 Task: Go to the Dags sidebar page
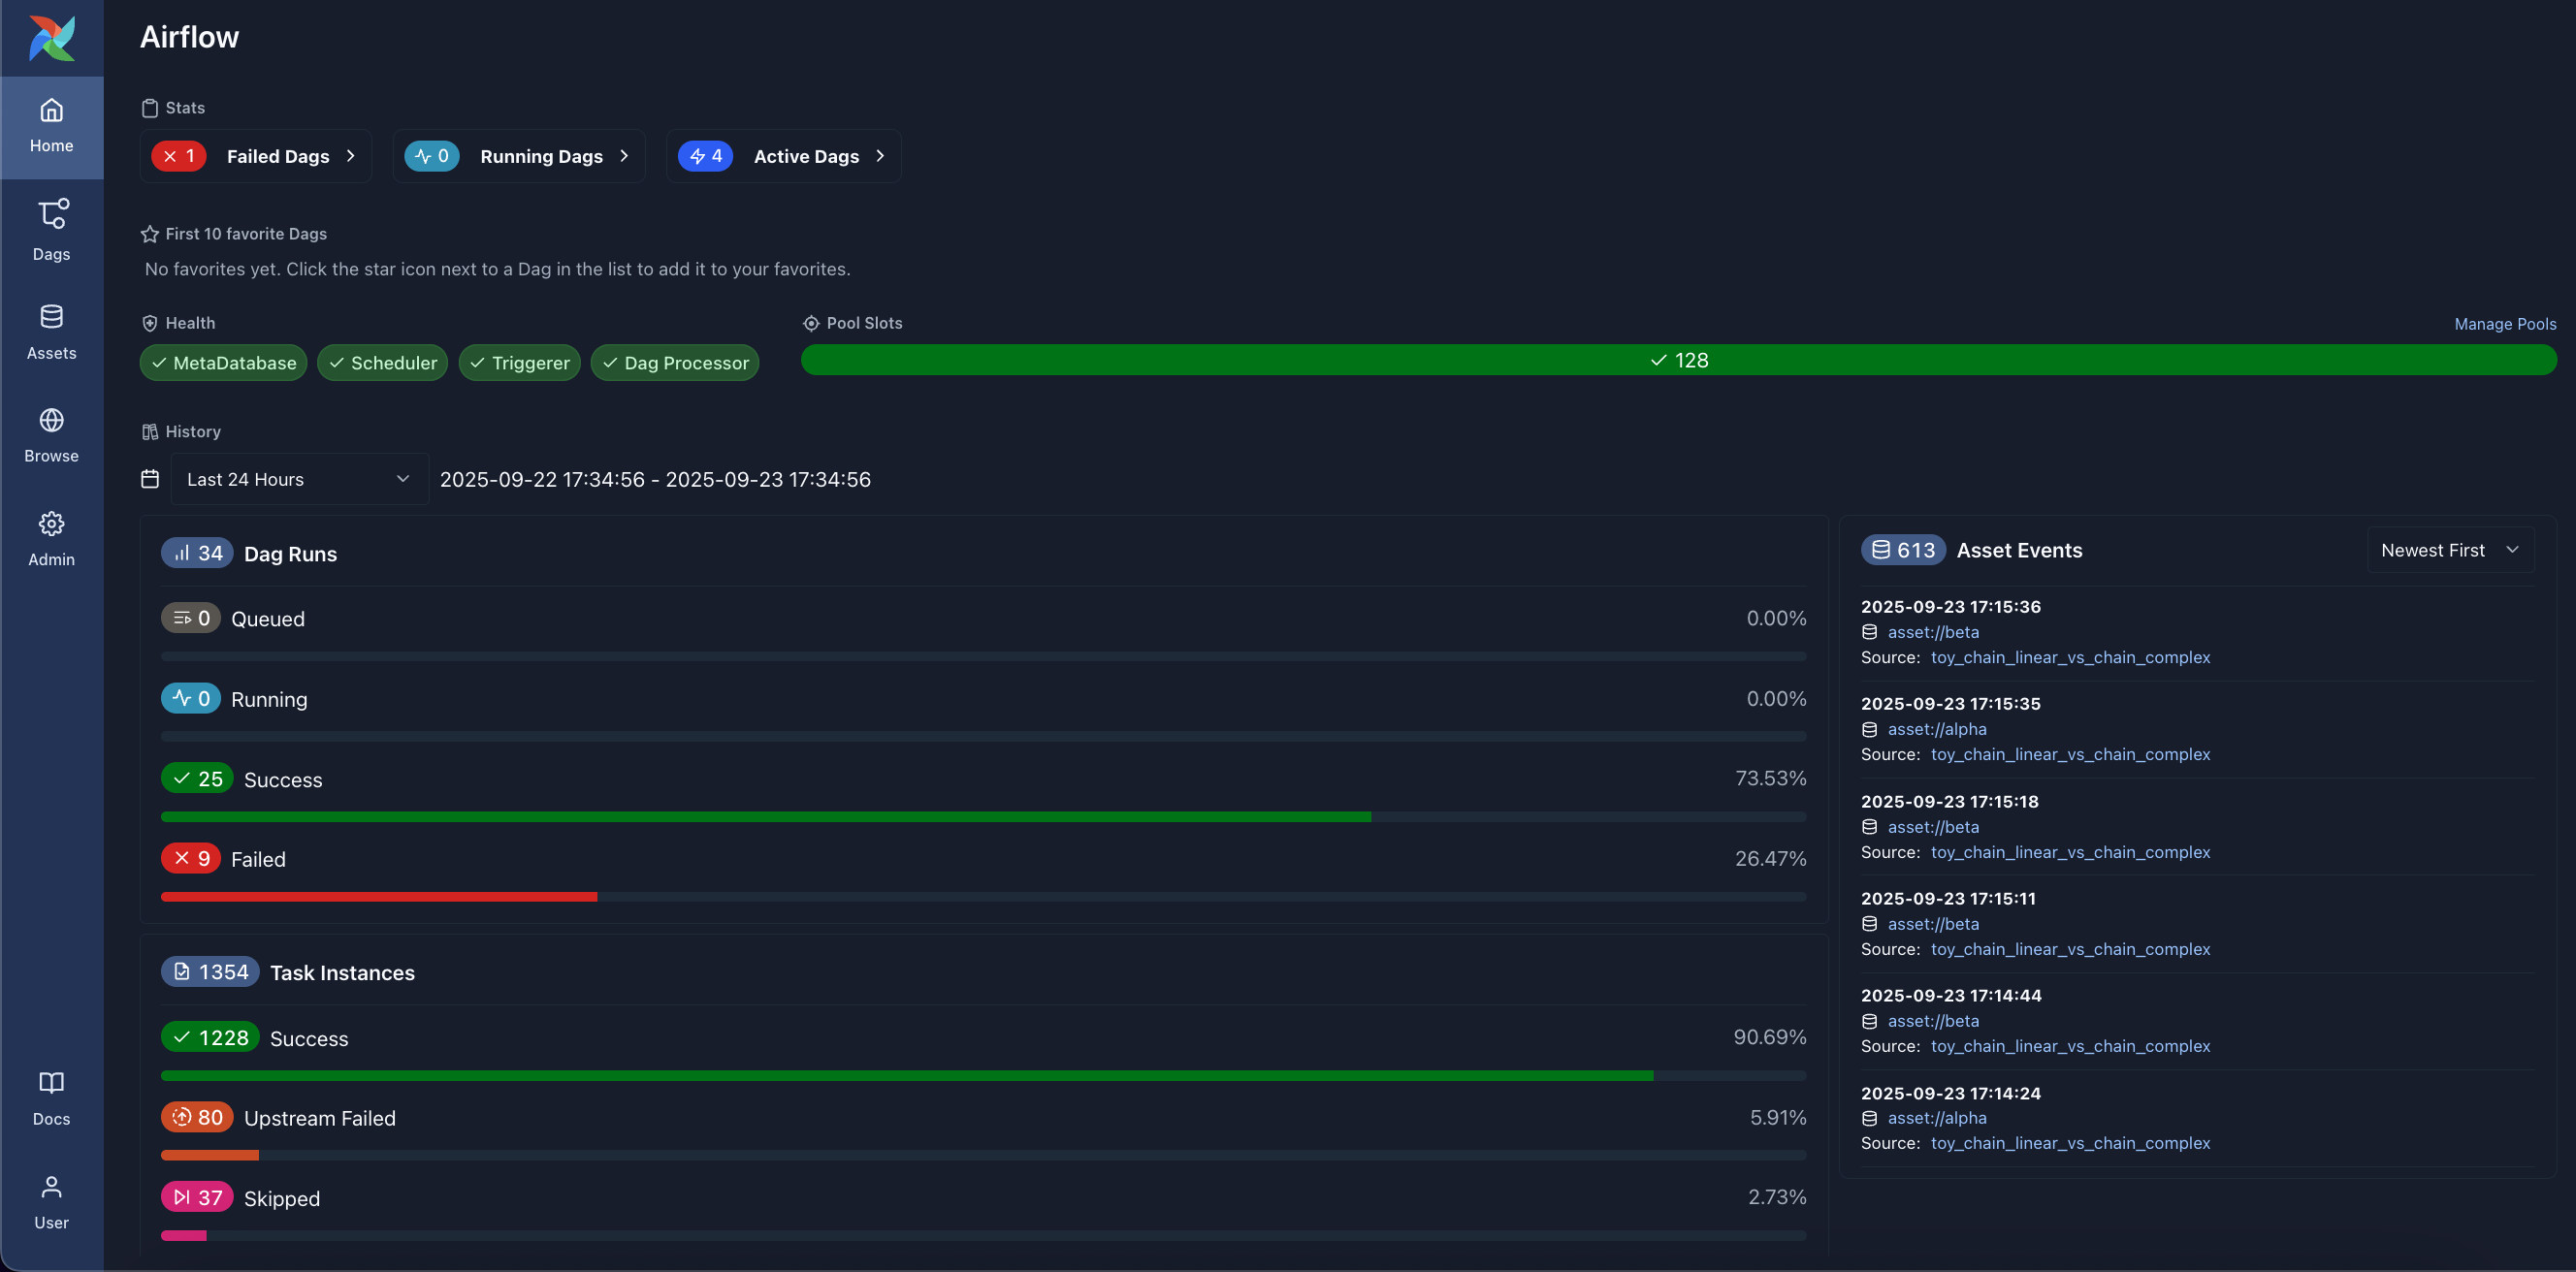[x=51, y=231]
